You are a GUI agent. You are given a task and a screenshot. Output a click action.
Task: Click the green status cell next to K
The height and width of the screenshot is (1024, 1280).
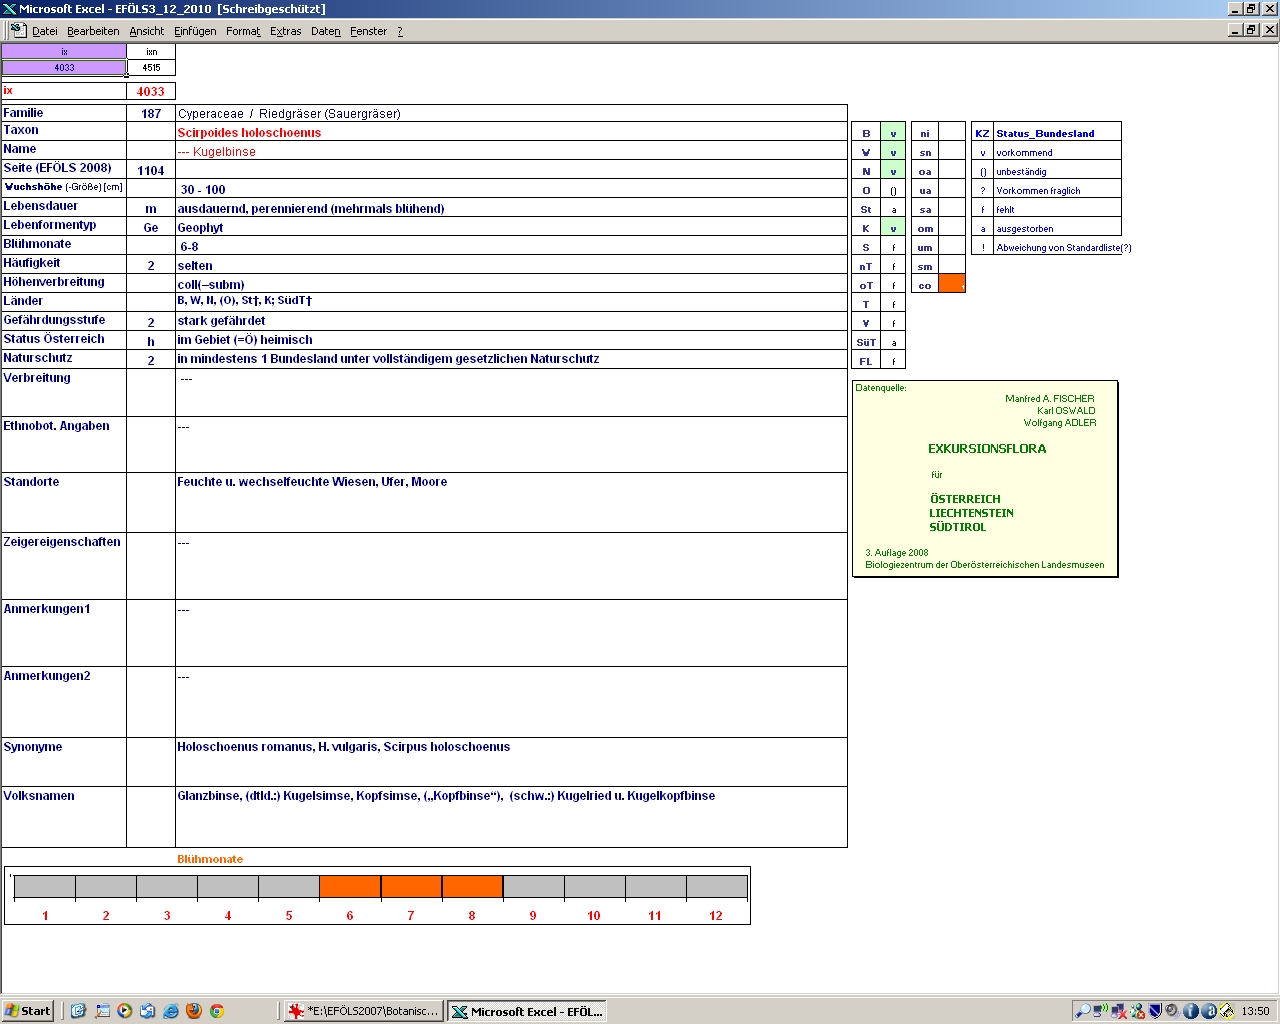(893, 227)
